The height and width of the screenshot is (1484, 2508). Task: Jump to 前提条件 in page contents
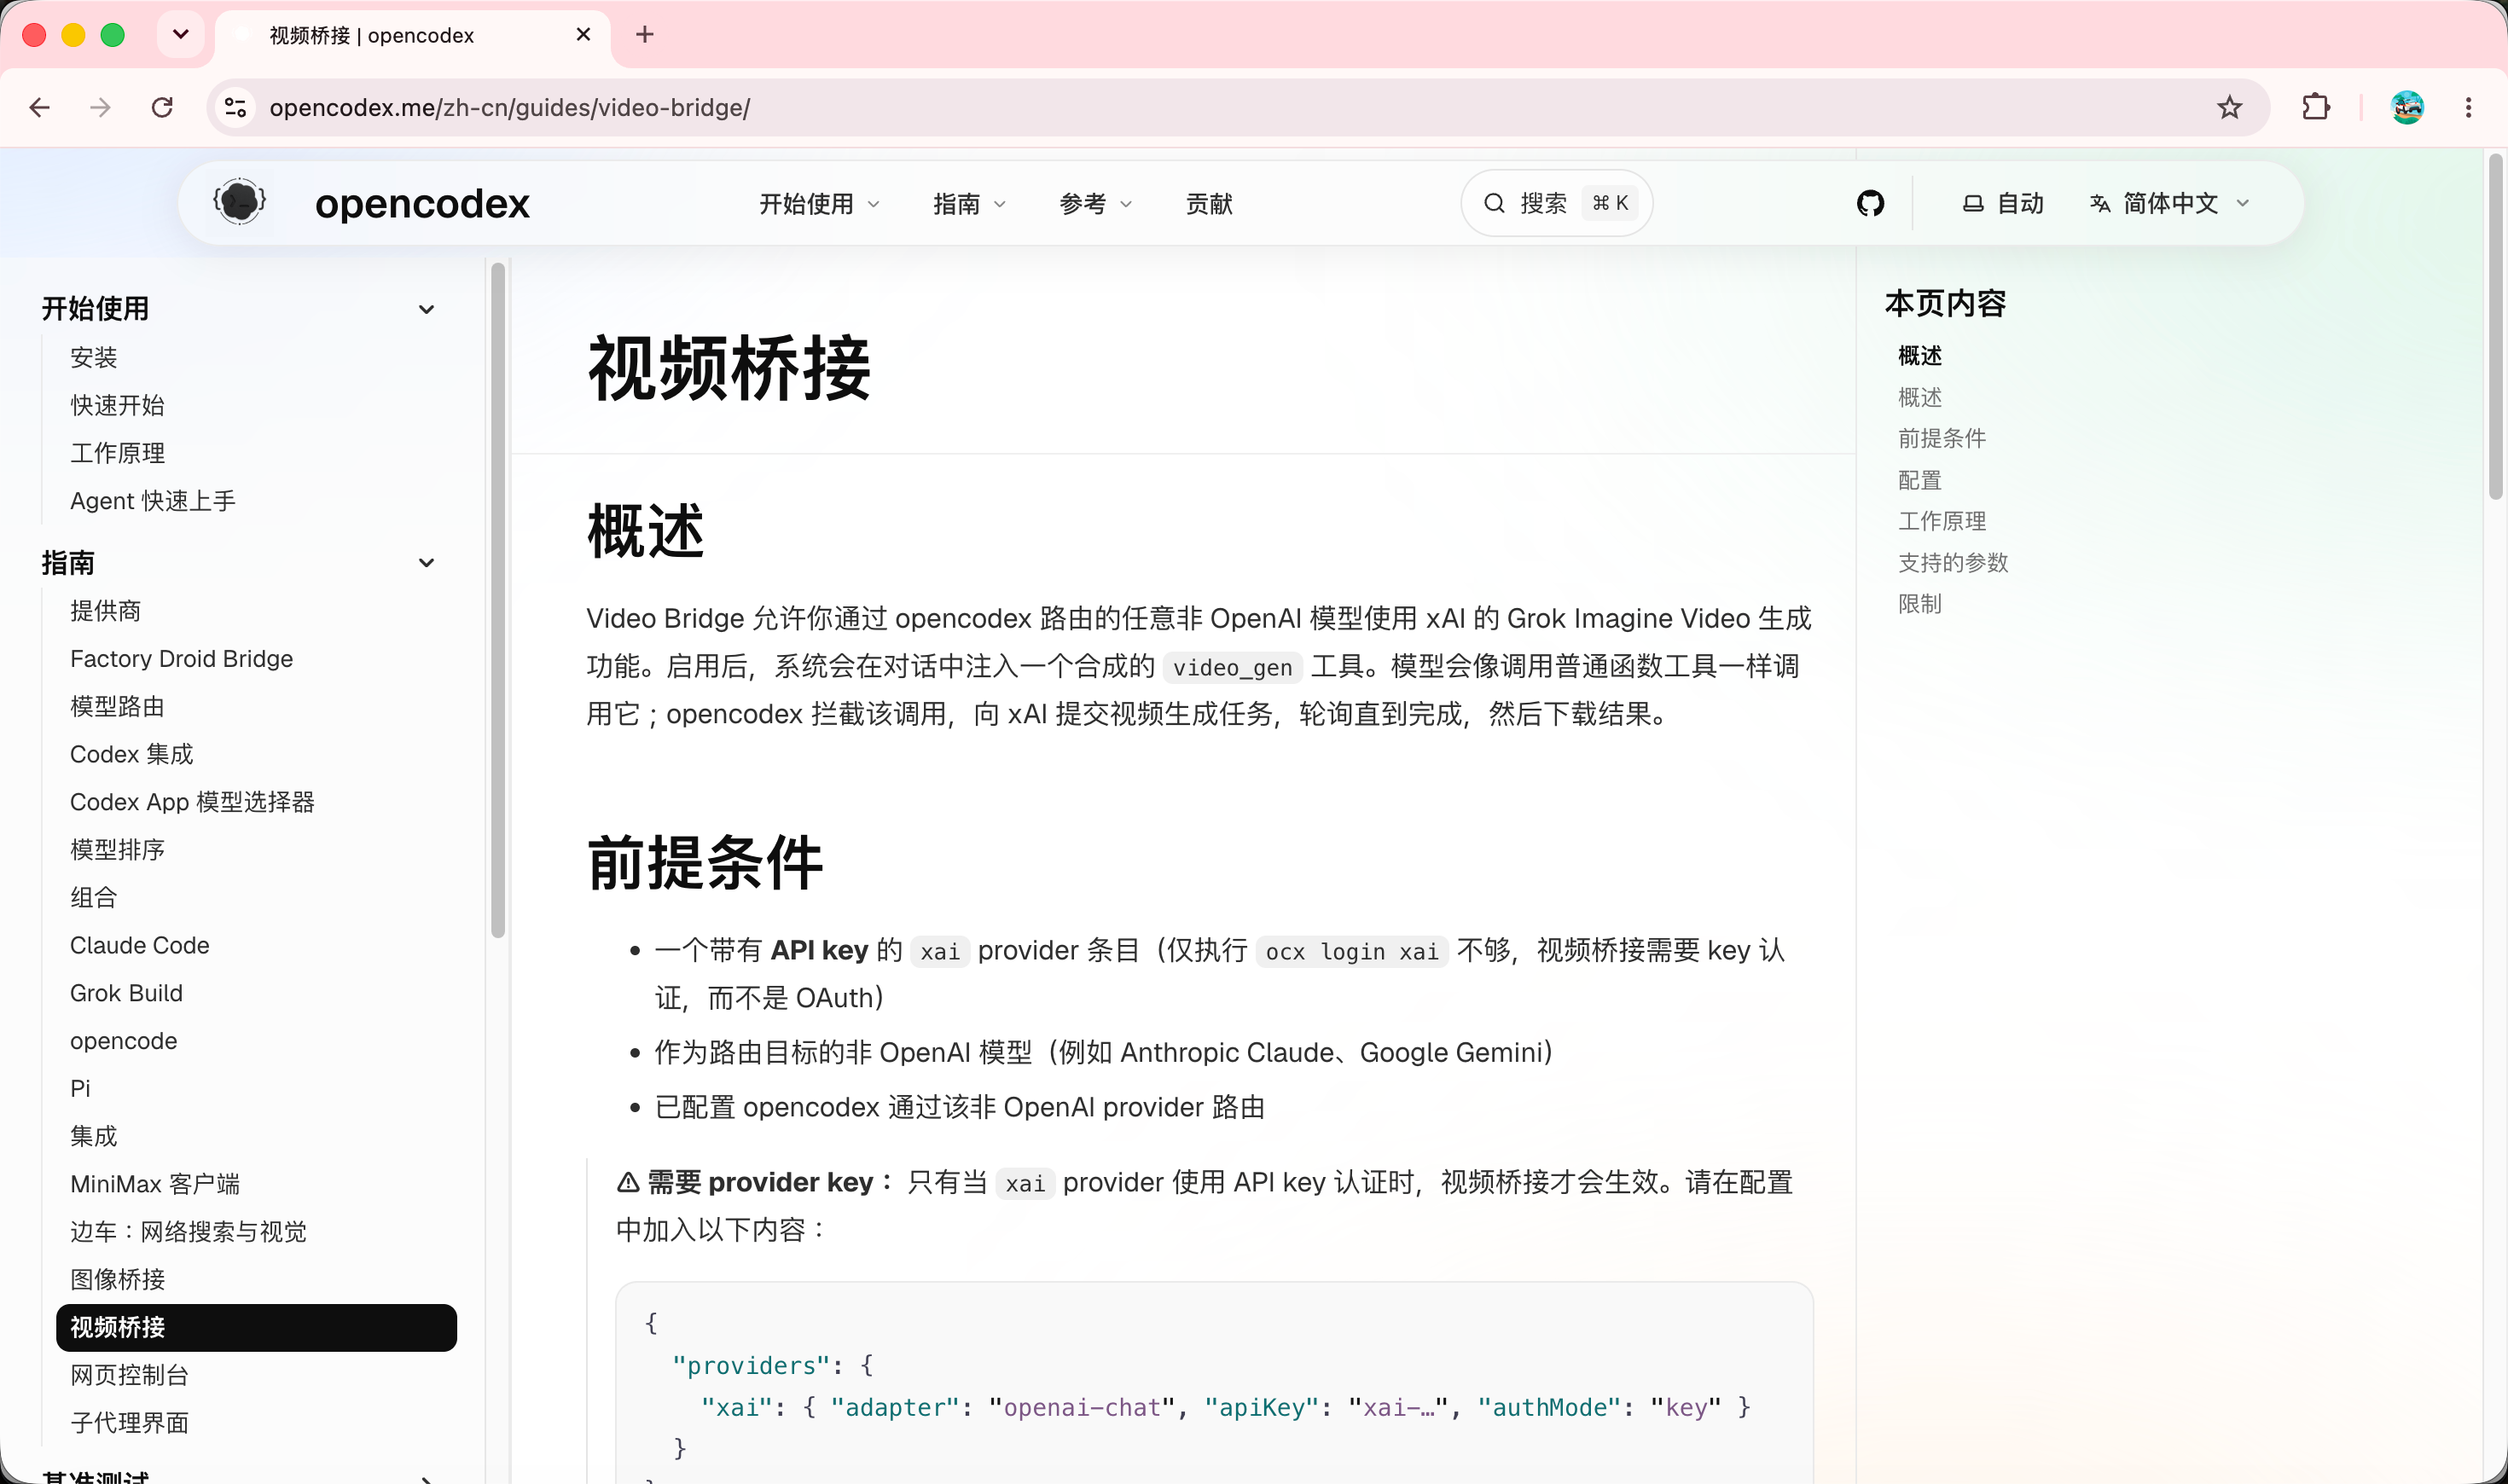1942,439
